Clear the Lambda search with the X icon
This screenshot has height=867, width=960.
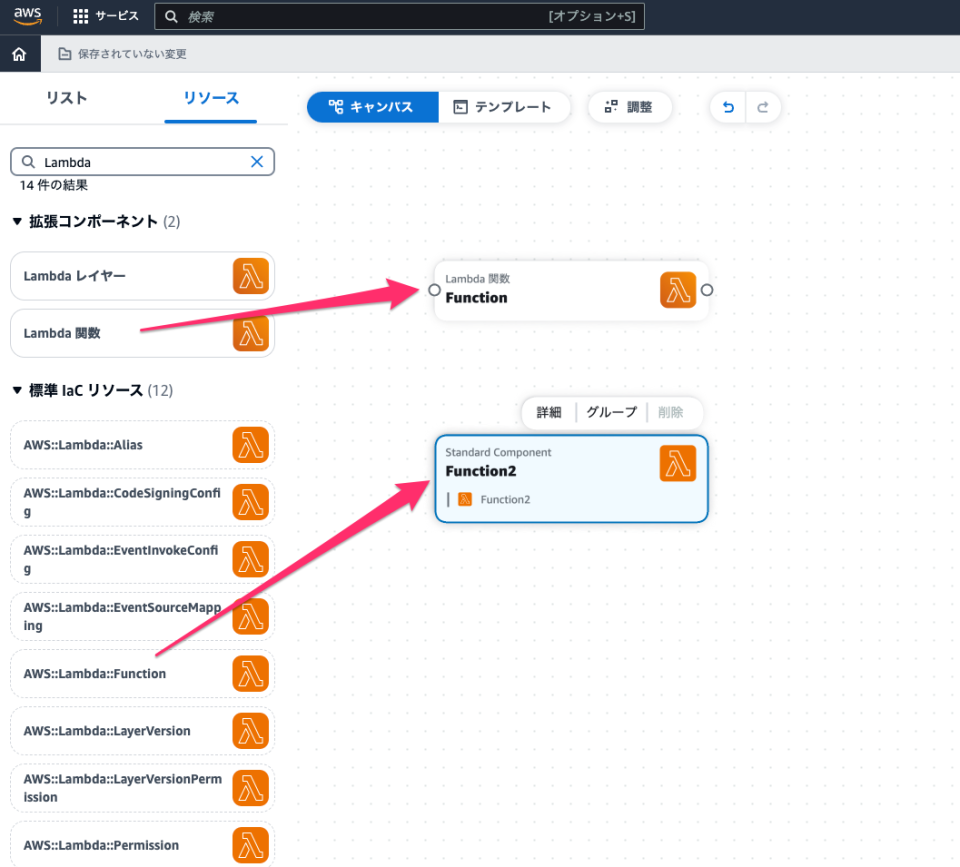click(257, 161)
